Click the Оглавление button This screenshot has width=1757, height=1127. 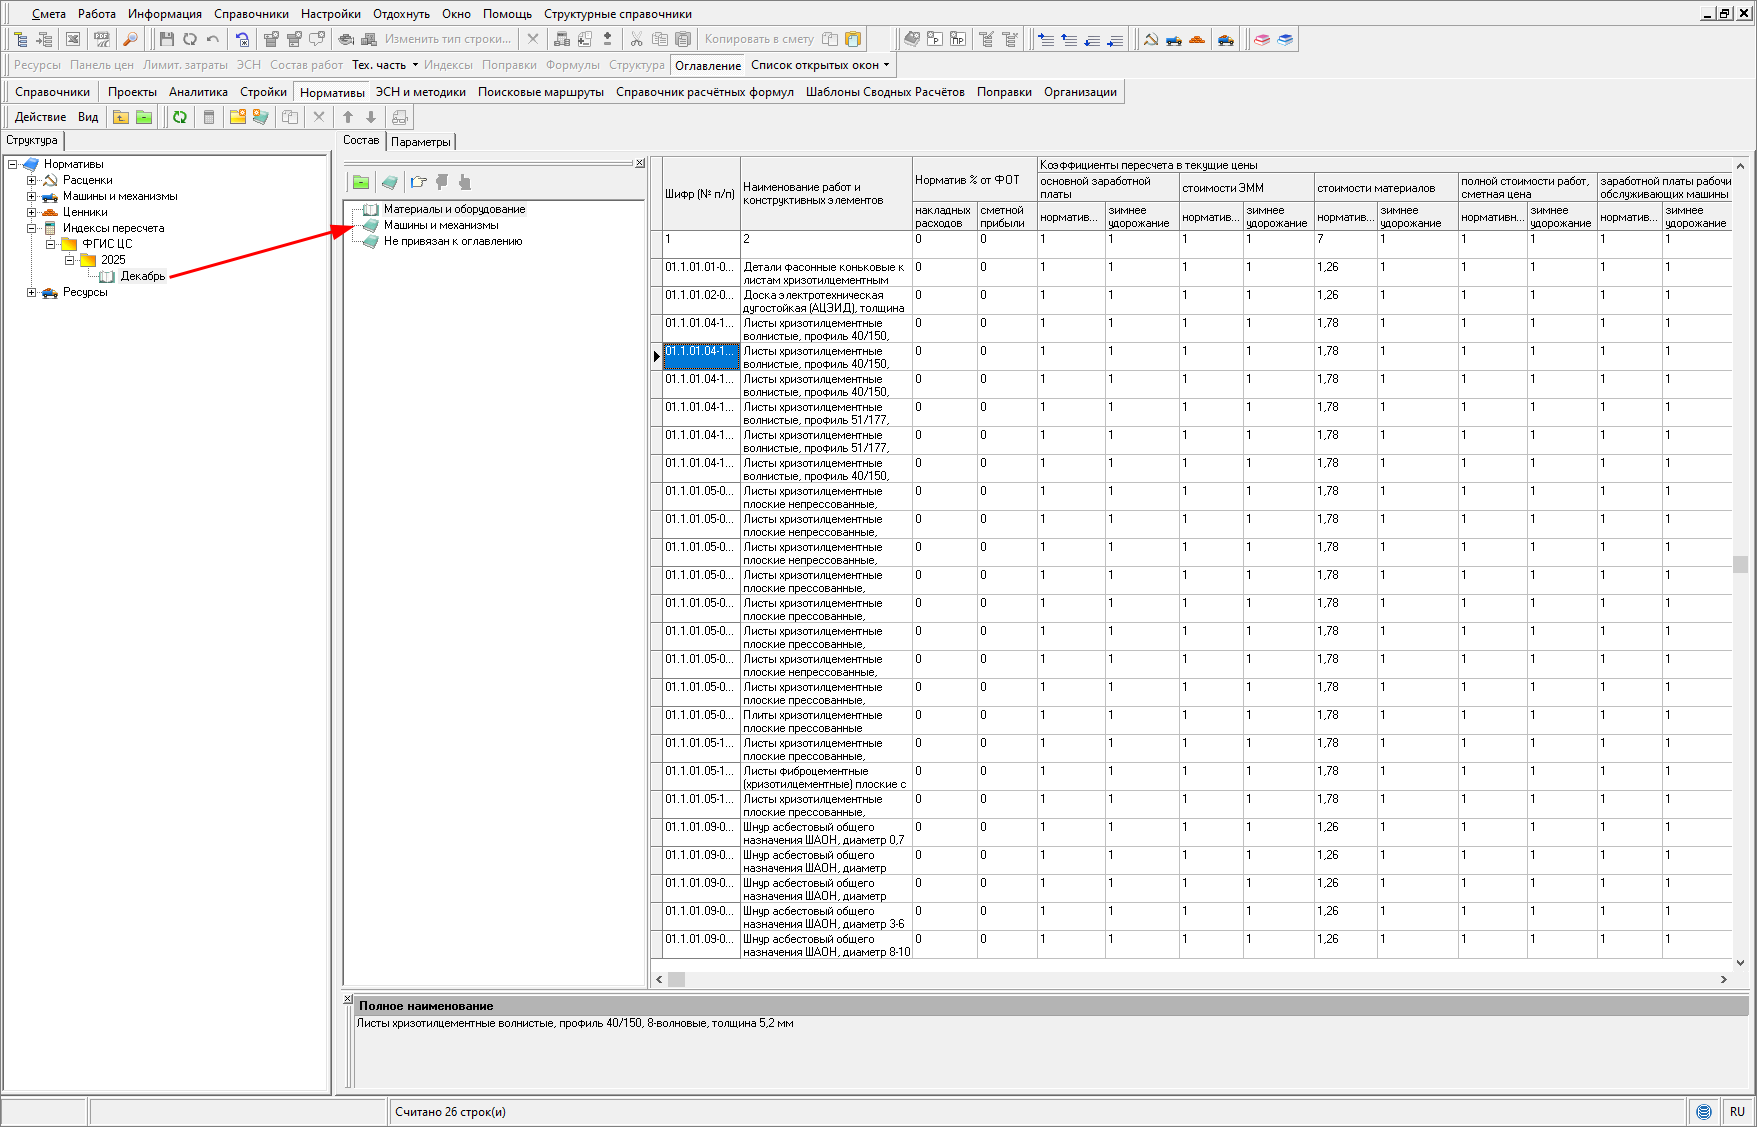coord(707,65)
